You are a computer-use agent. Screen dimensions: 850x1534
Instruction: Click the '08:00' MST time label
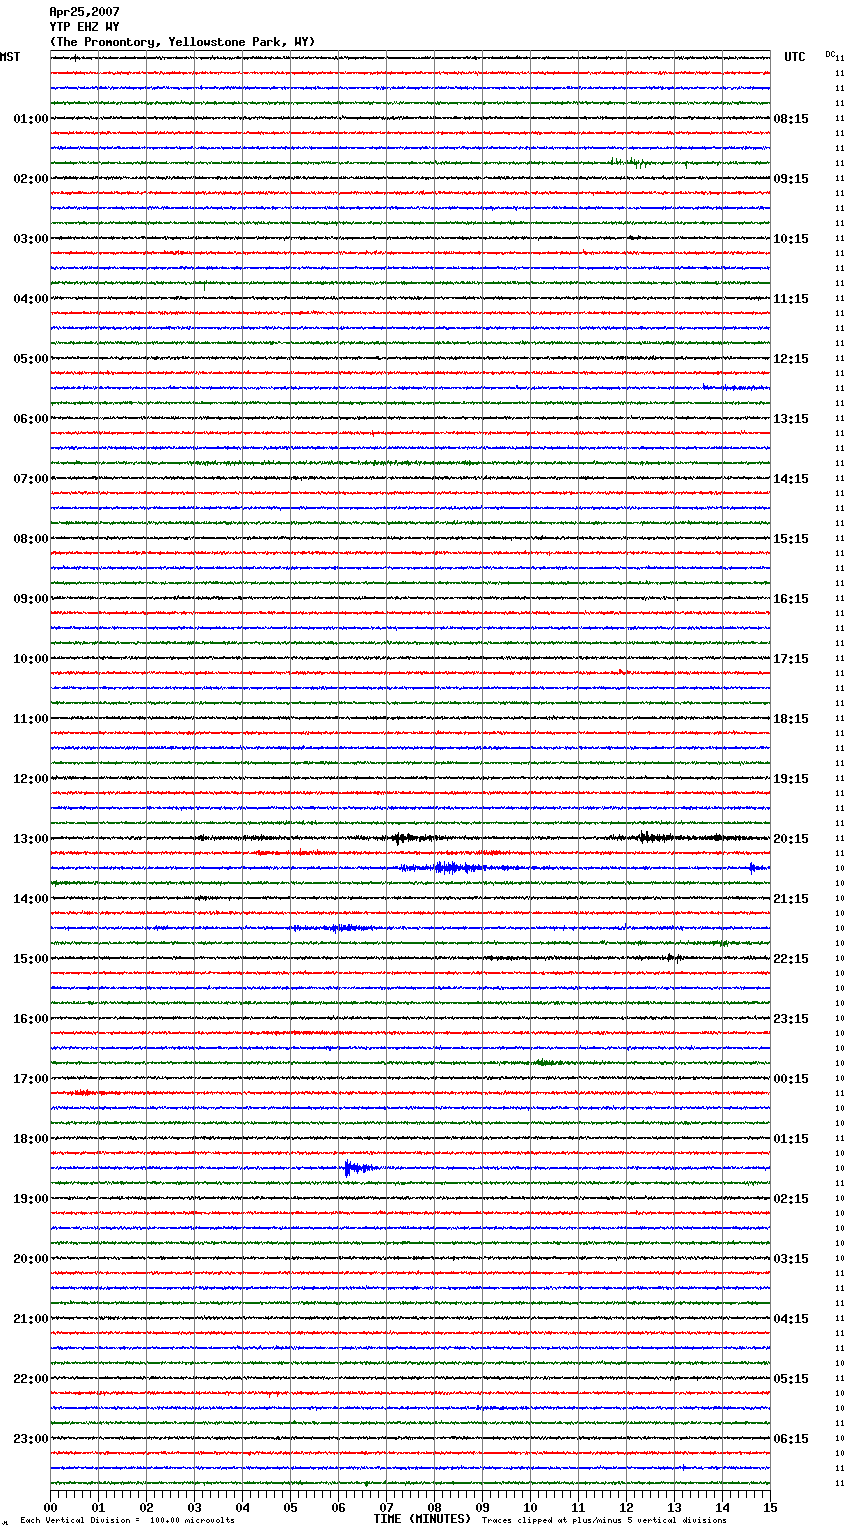(x=30, y=539)
